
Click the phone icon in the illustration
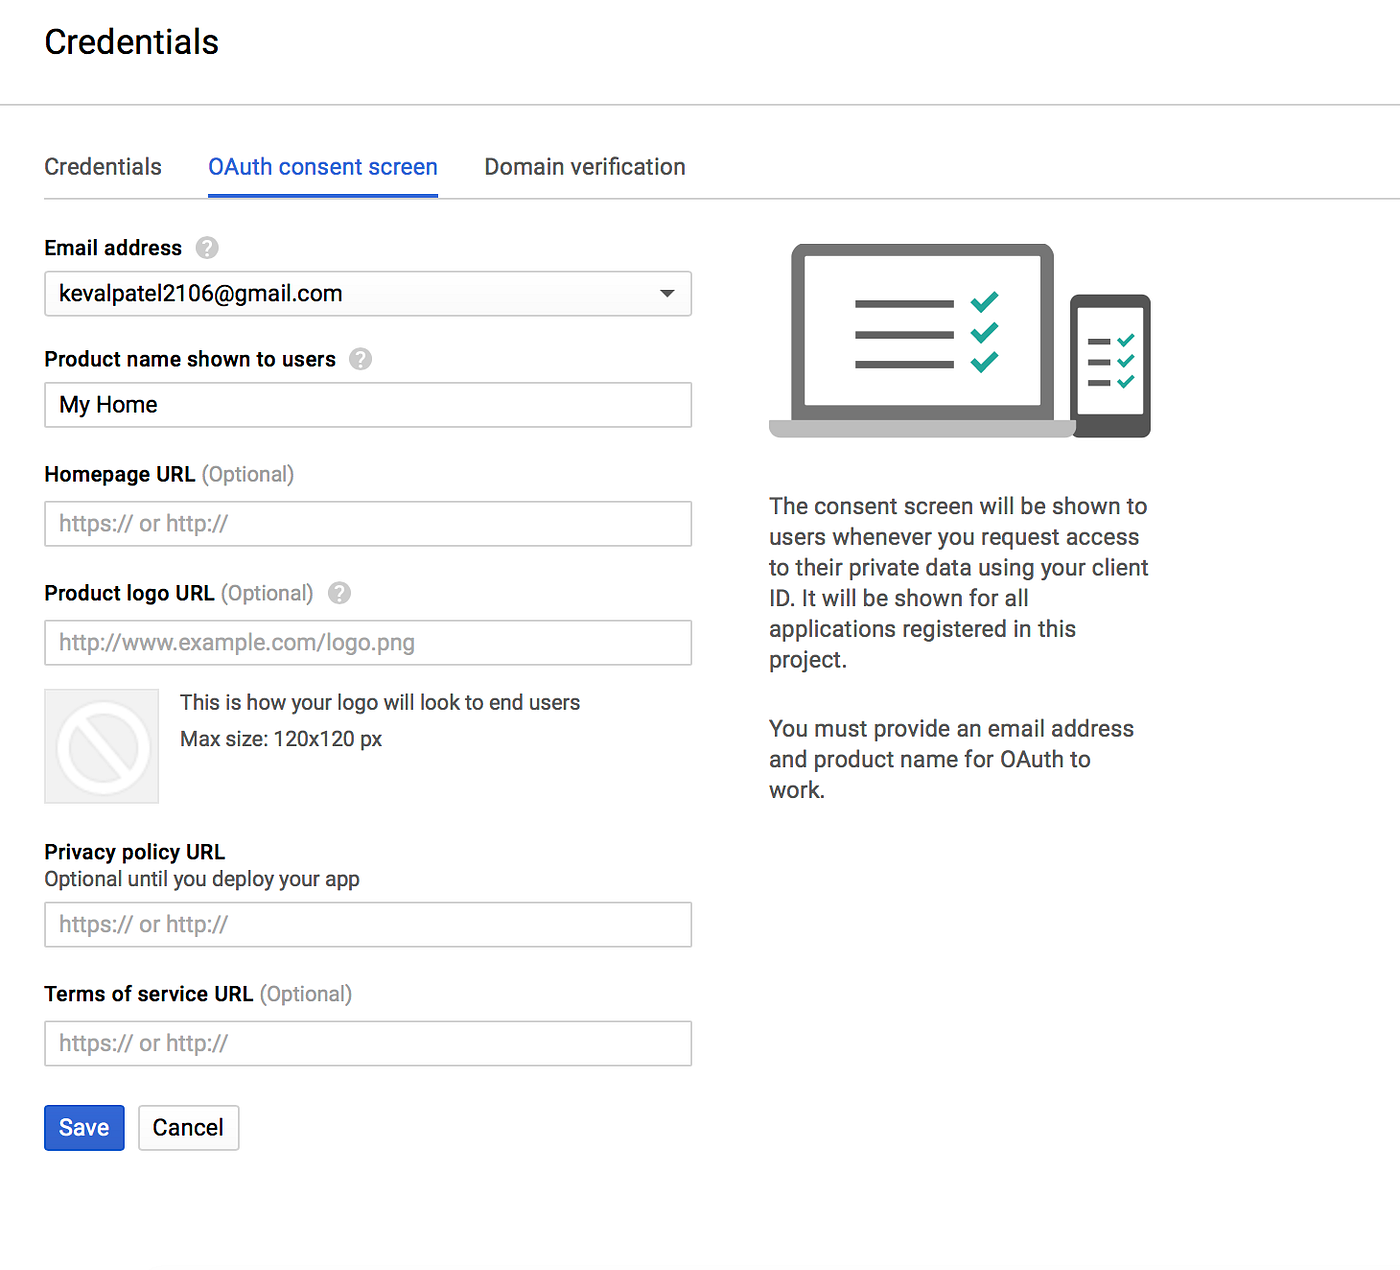coord(1111,366)
